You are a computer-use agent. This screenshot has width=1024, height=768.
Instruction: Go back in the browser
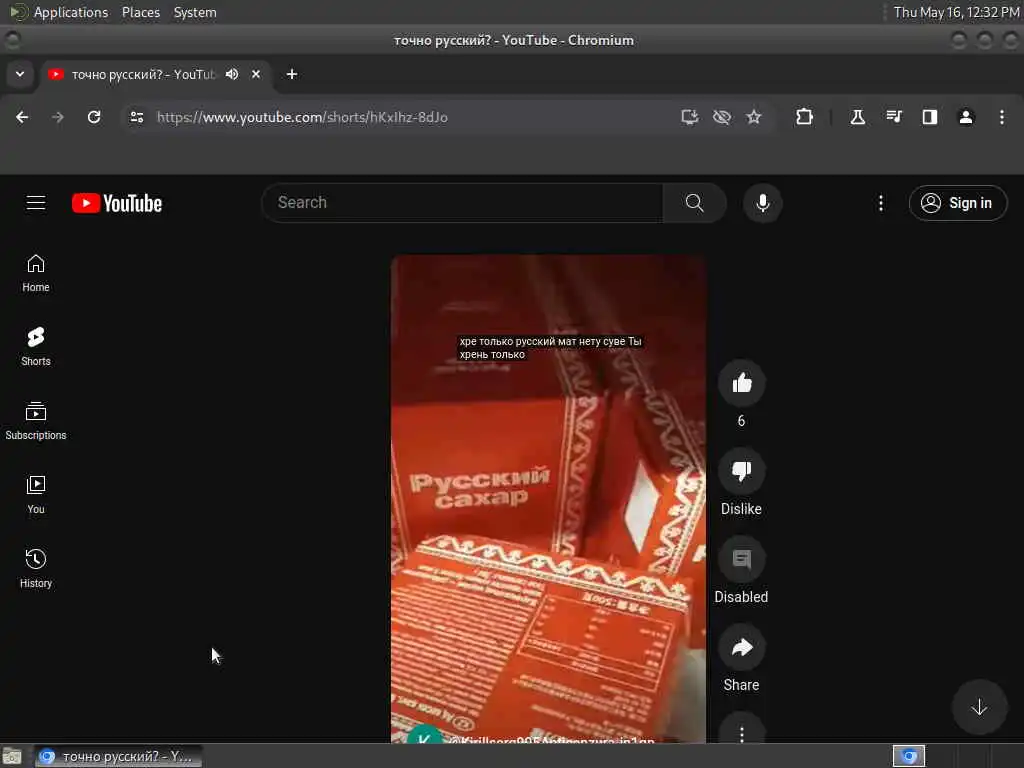pyautogui.click(x=22, y=117)
